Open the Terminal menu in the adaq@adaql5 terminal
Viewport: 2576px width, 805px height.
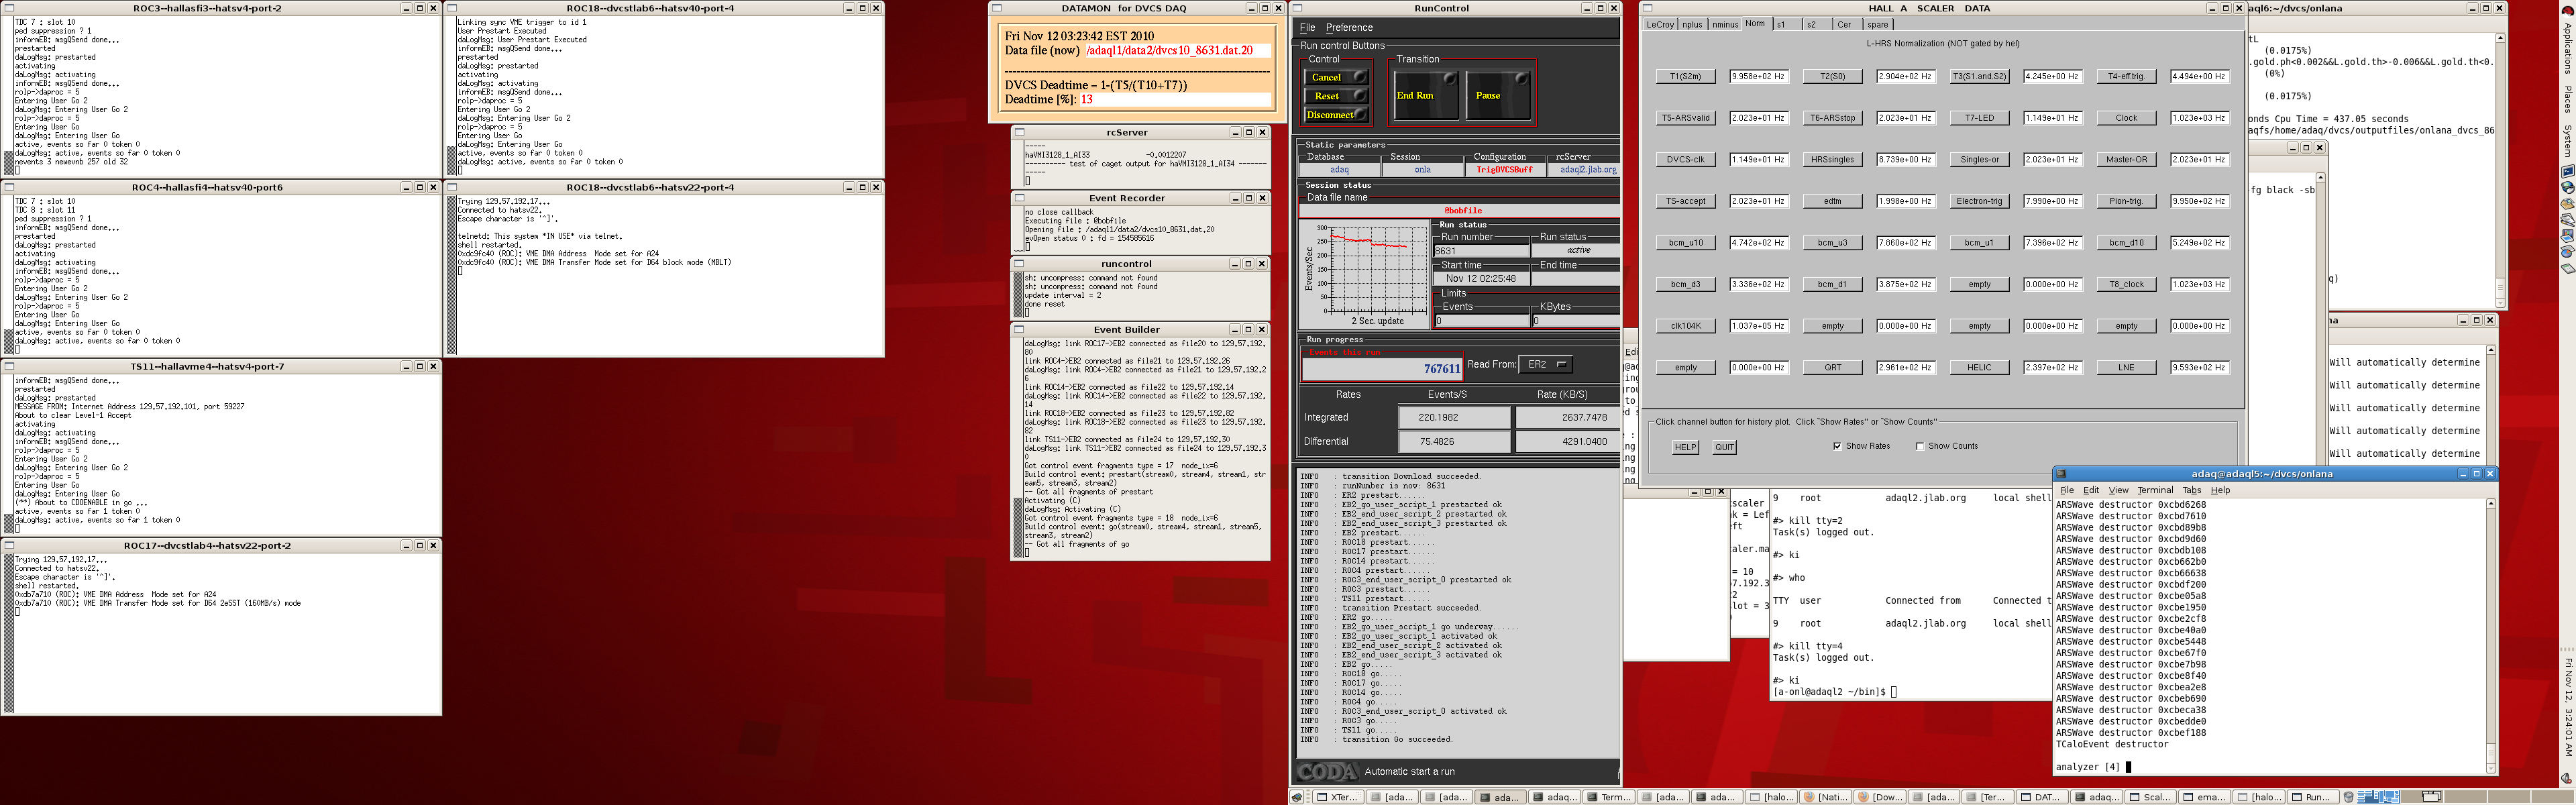click(x=2155, y=490)
